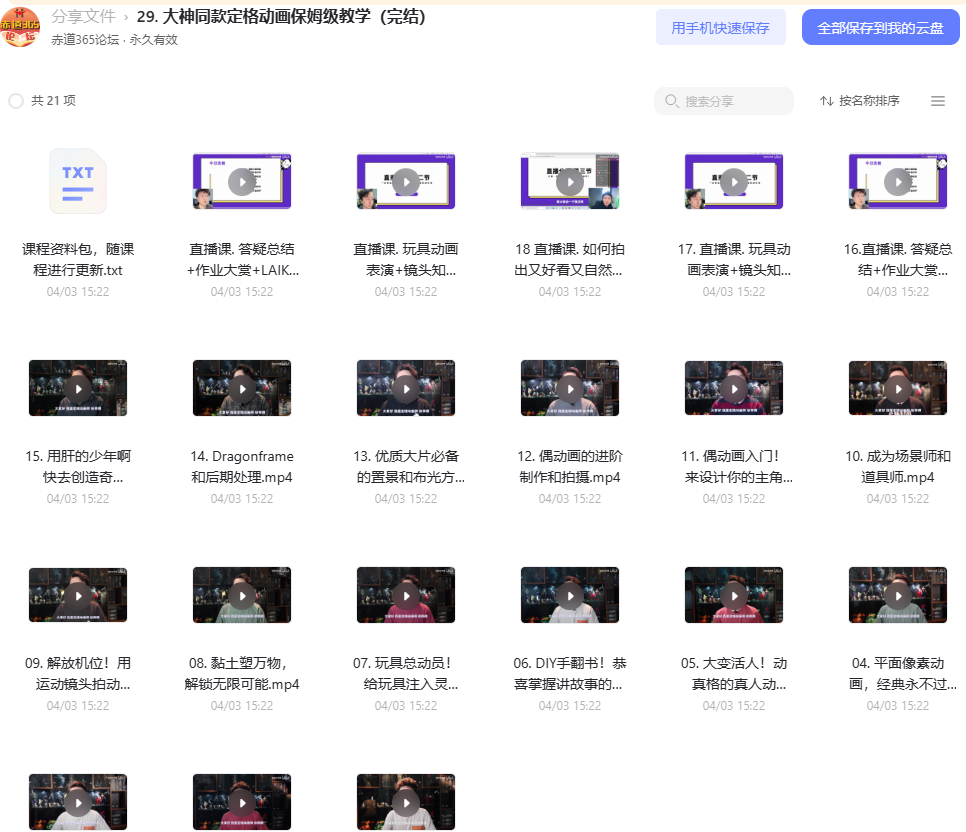The image size is (966, 832).
Task: Open the TXT file icon for 课程资料包
Action: (78, 181)
